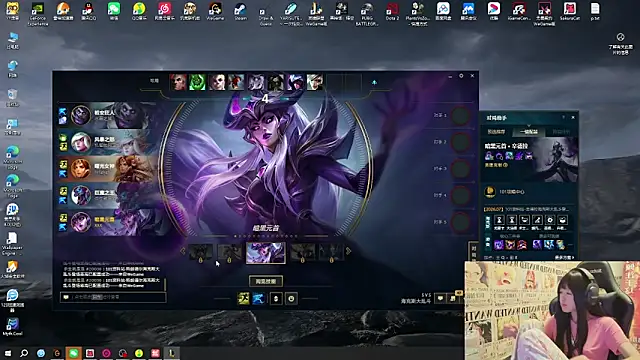Select the 祖安狂人 teammate row
This screenshot has width=640, height=360.
pos(108,115)
